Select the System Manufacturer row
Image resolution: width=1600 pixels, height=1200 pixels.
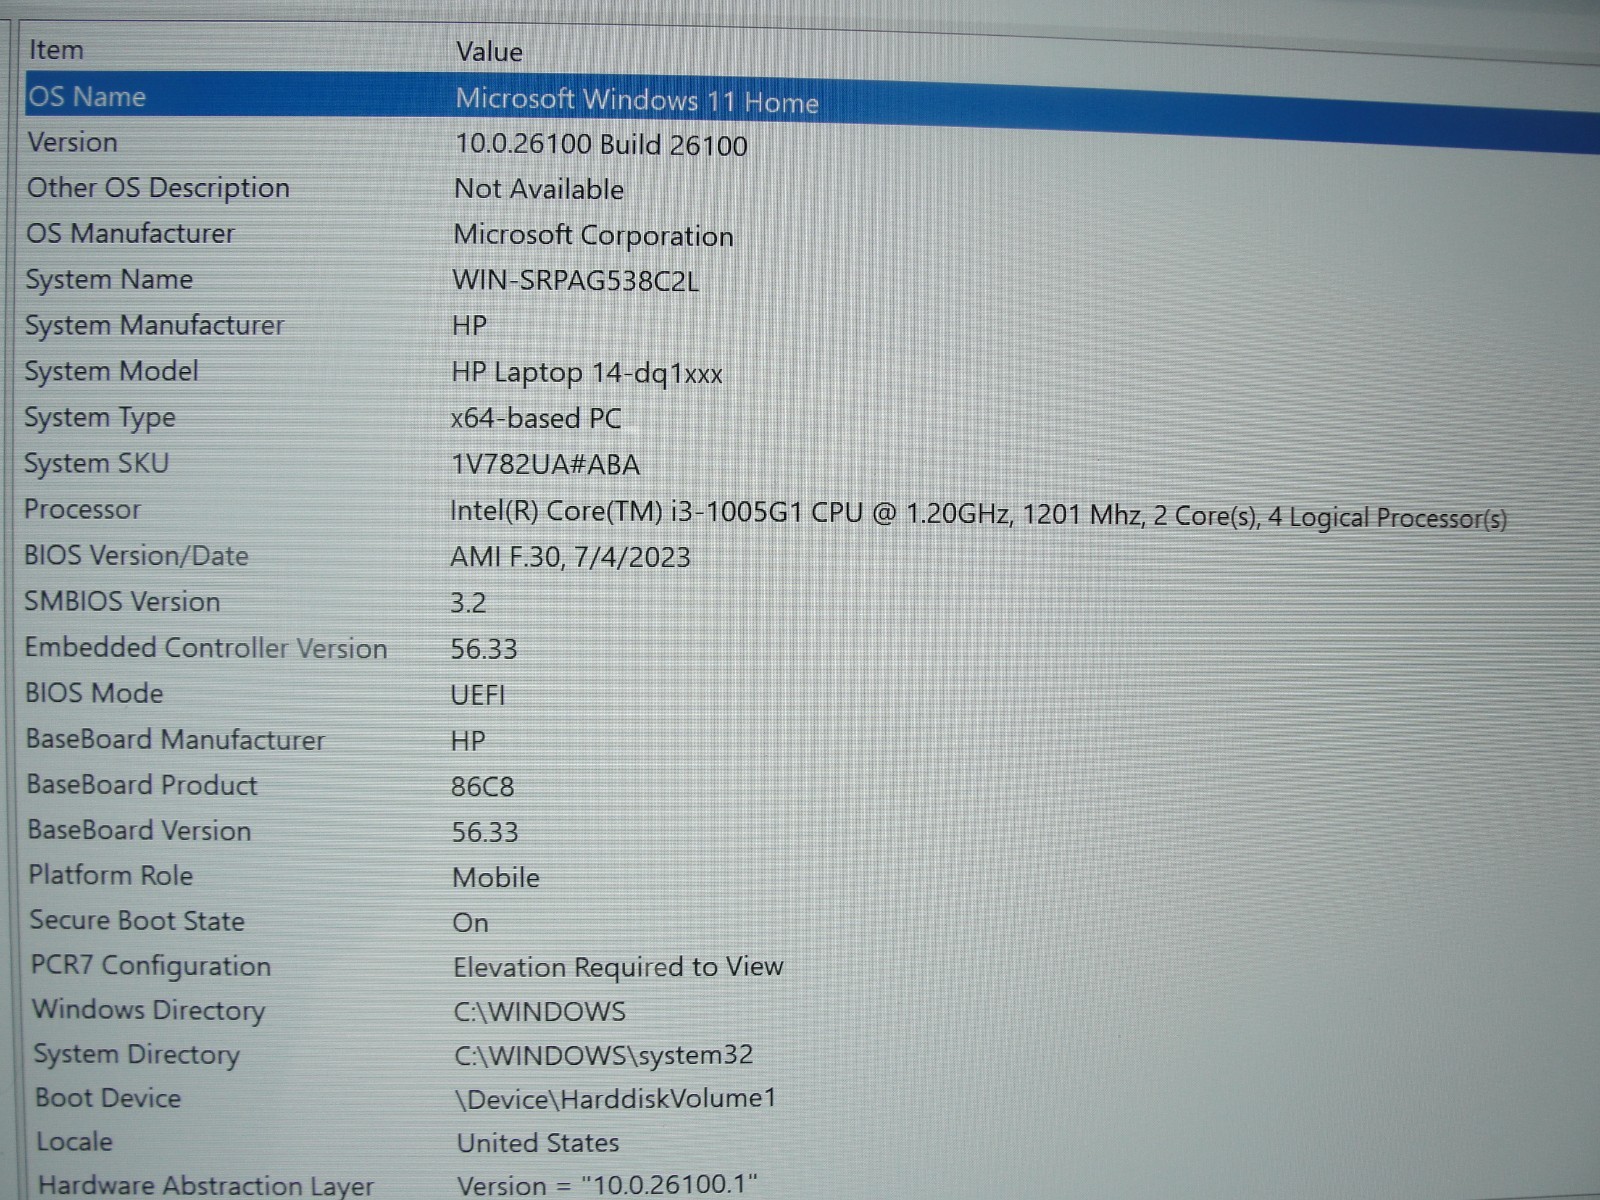tap(155, 326)
